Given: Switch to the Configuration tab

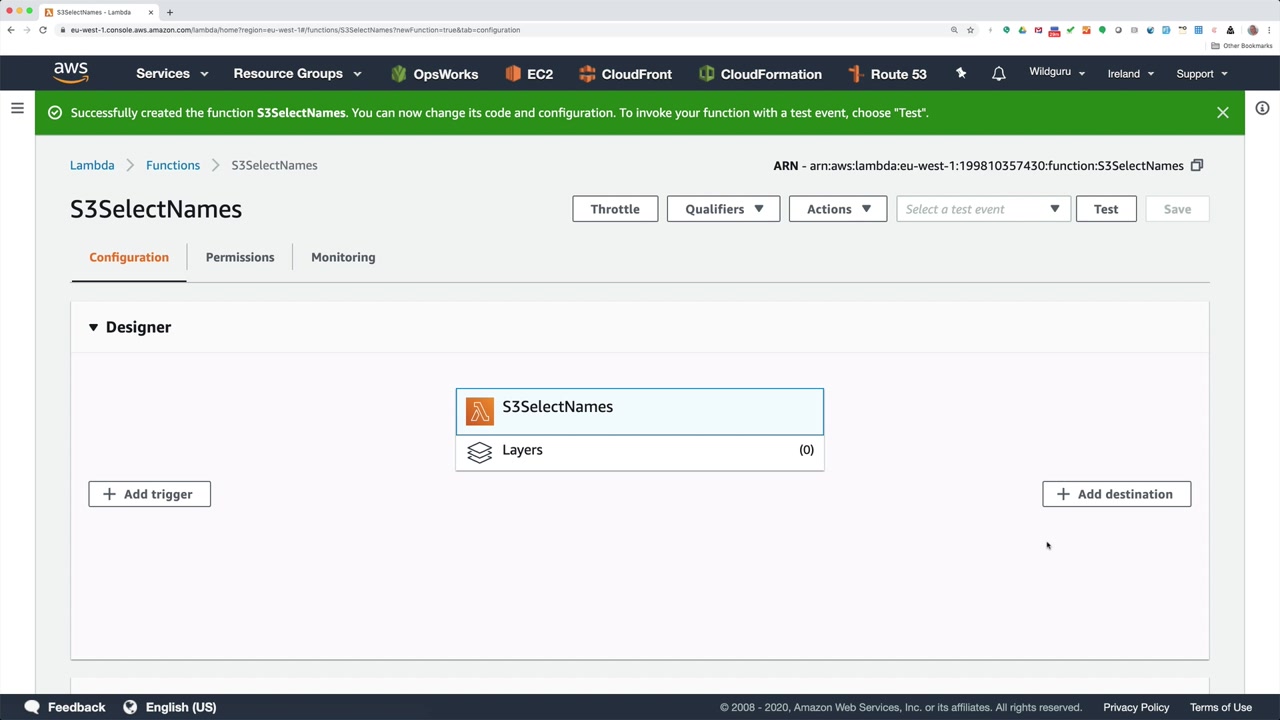Looking at the screenshot, I should tap(129, 257).
